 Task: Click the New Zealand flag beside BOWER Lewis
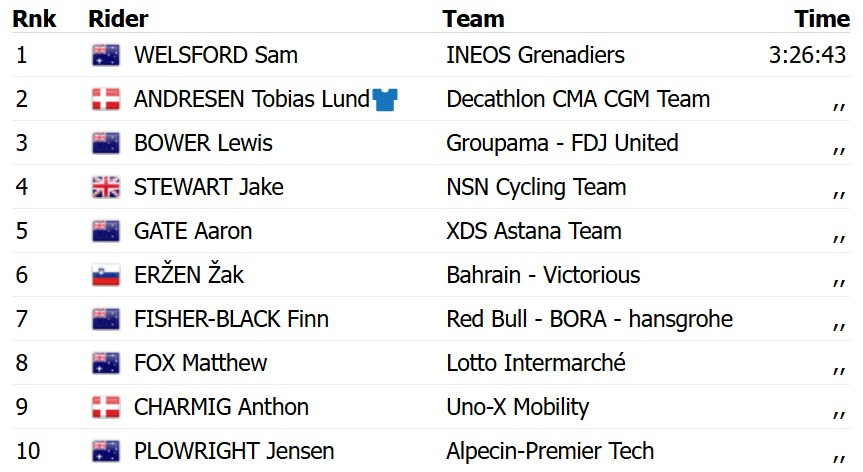(x=105, y=143)
